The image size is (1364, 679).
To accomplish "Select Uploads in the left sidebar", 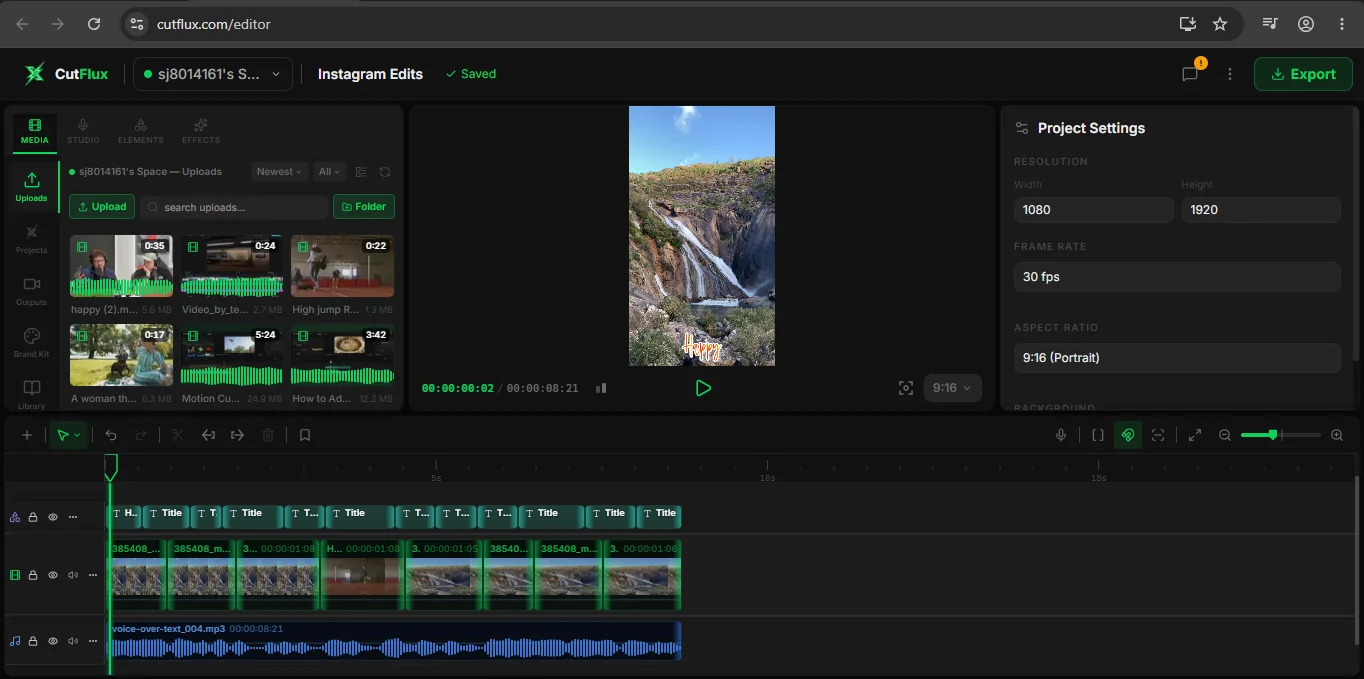I will pos(31,187).
